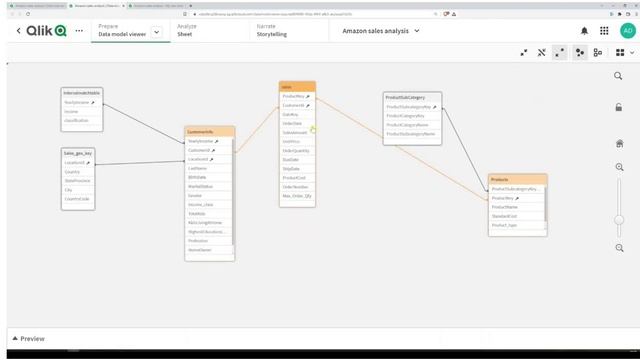Click the zoom out magnifier icon
The width and height of the screenshot is (640, 360).
click(620, 248)
